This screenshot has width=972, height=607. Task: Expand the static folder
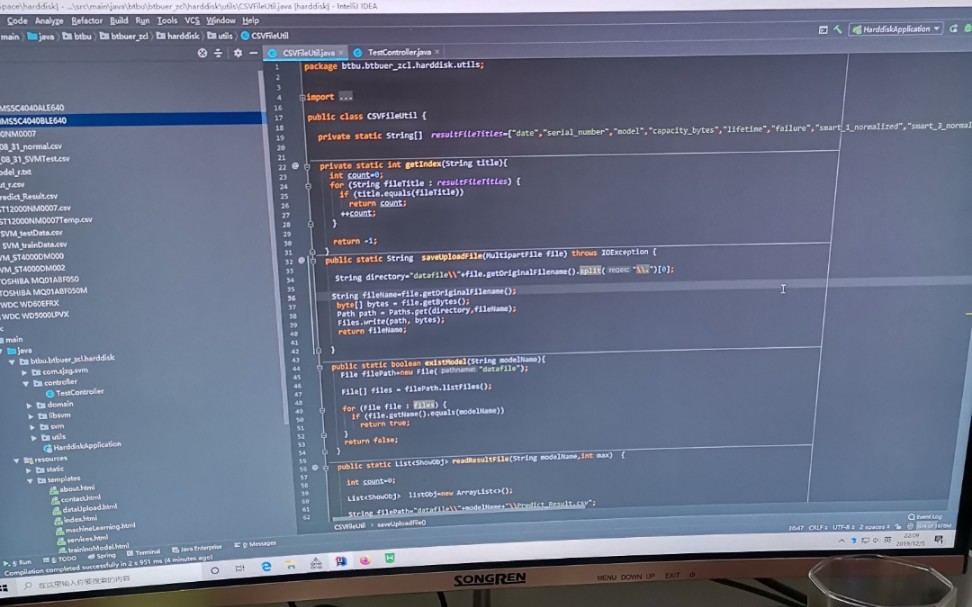click(28, 471)
